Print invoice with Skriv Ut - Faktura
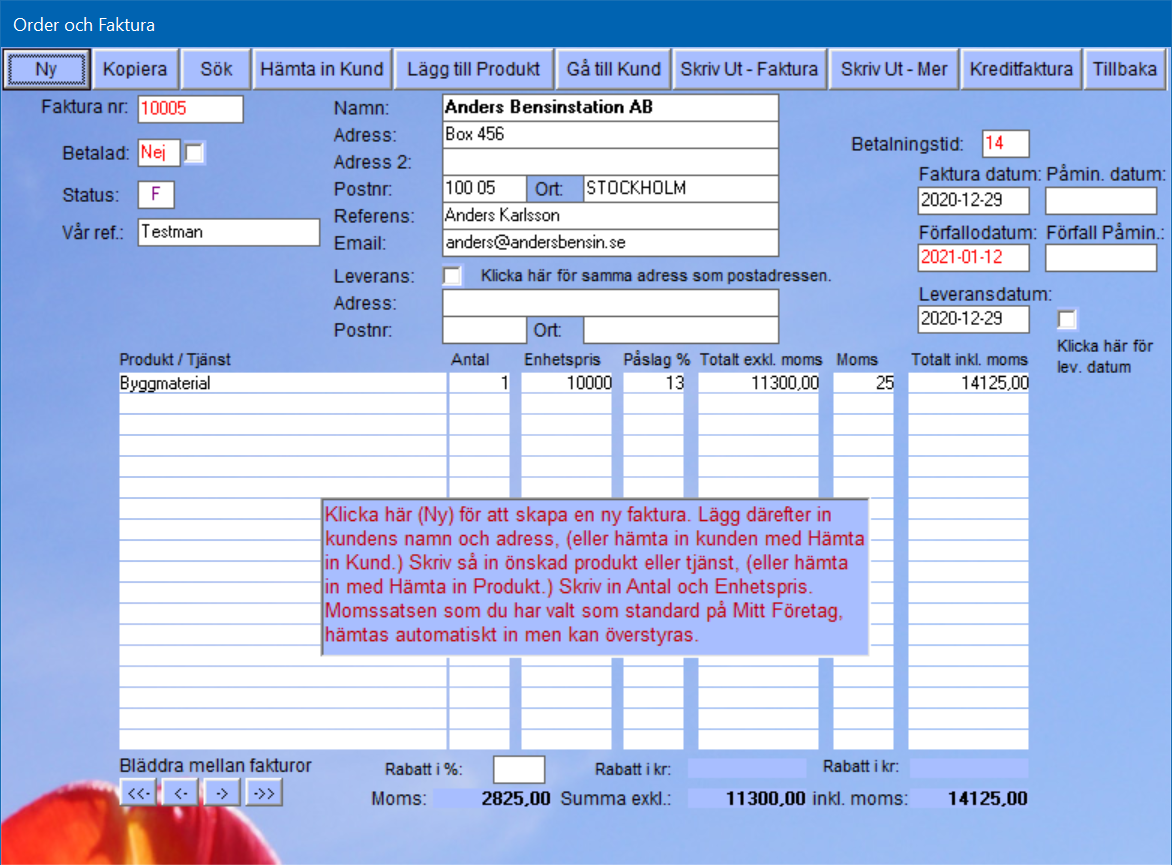This screenshot has height=865, width=1172. 749,69
